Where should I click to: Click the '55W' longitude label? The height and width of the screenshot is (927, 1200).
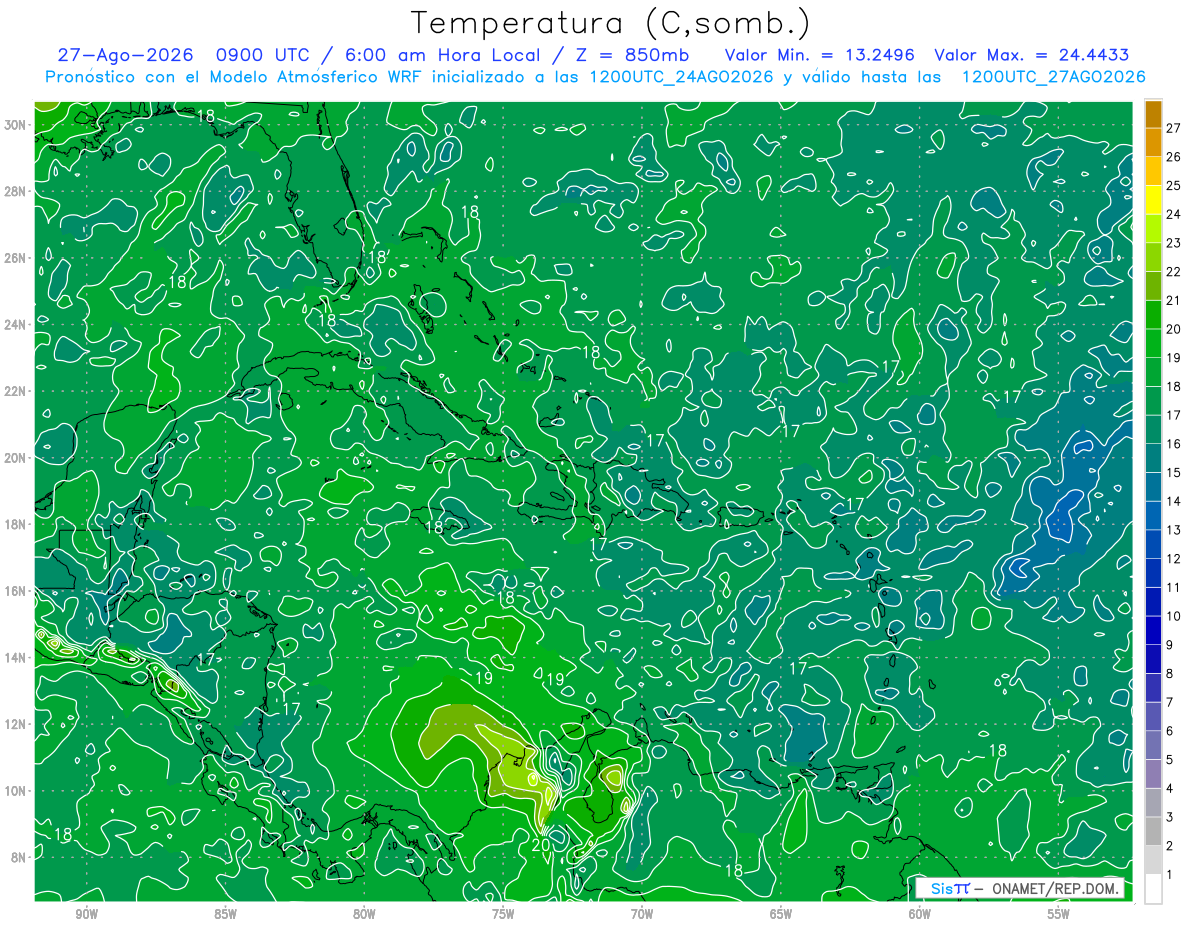1059,914
